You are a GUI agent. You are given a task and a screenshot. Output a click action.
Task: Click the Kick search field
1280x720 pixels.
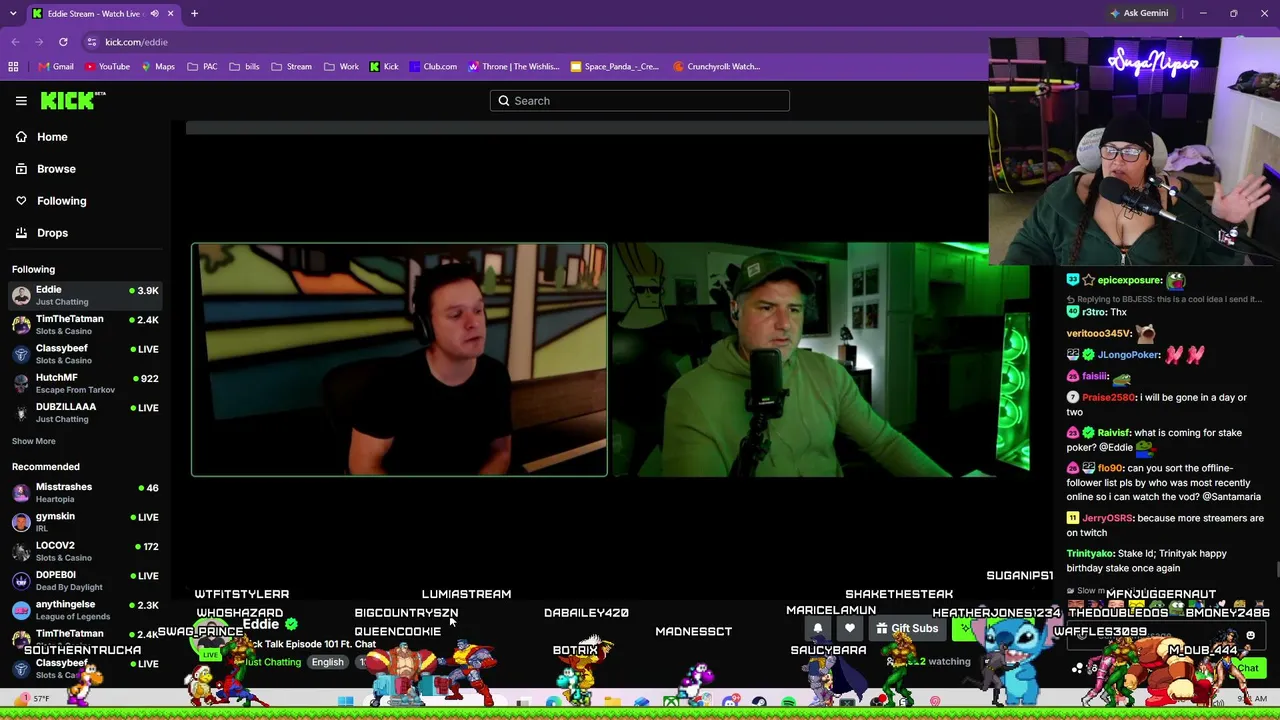(x=640, y=101)
